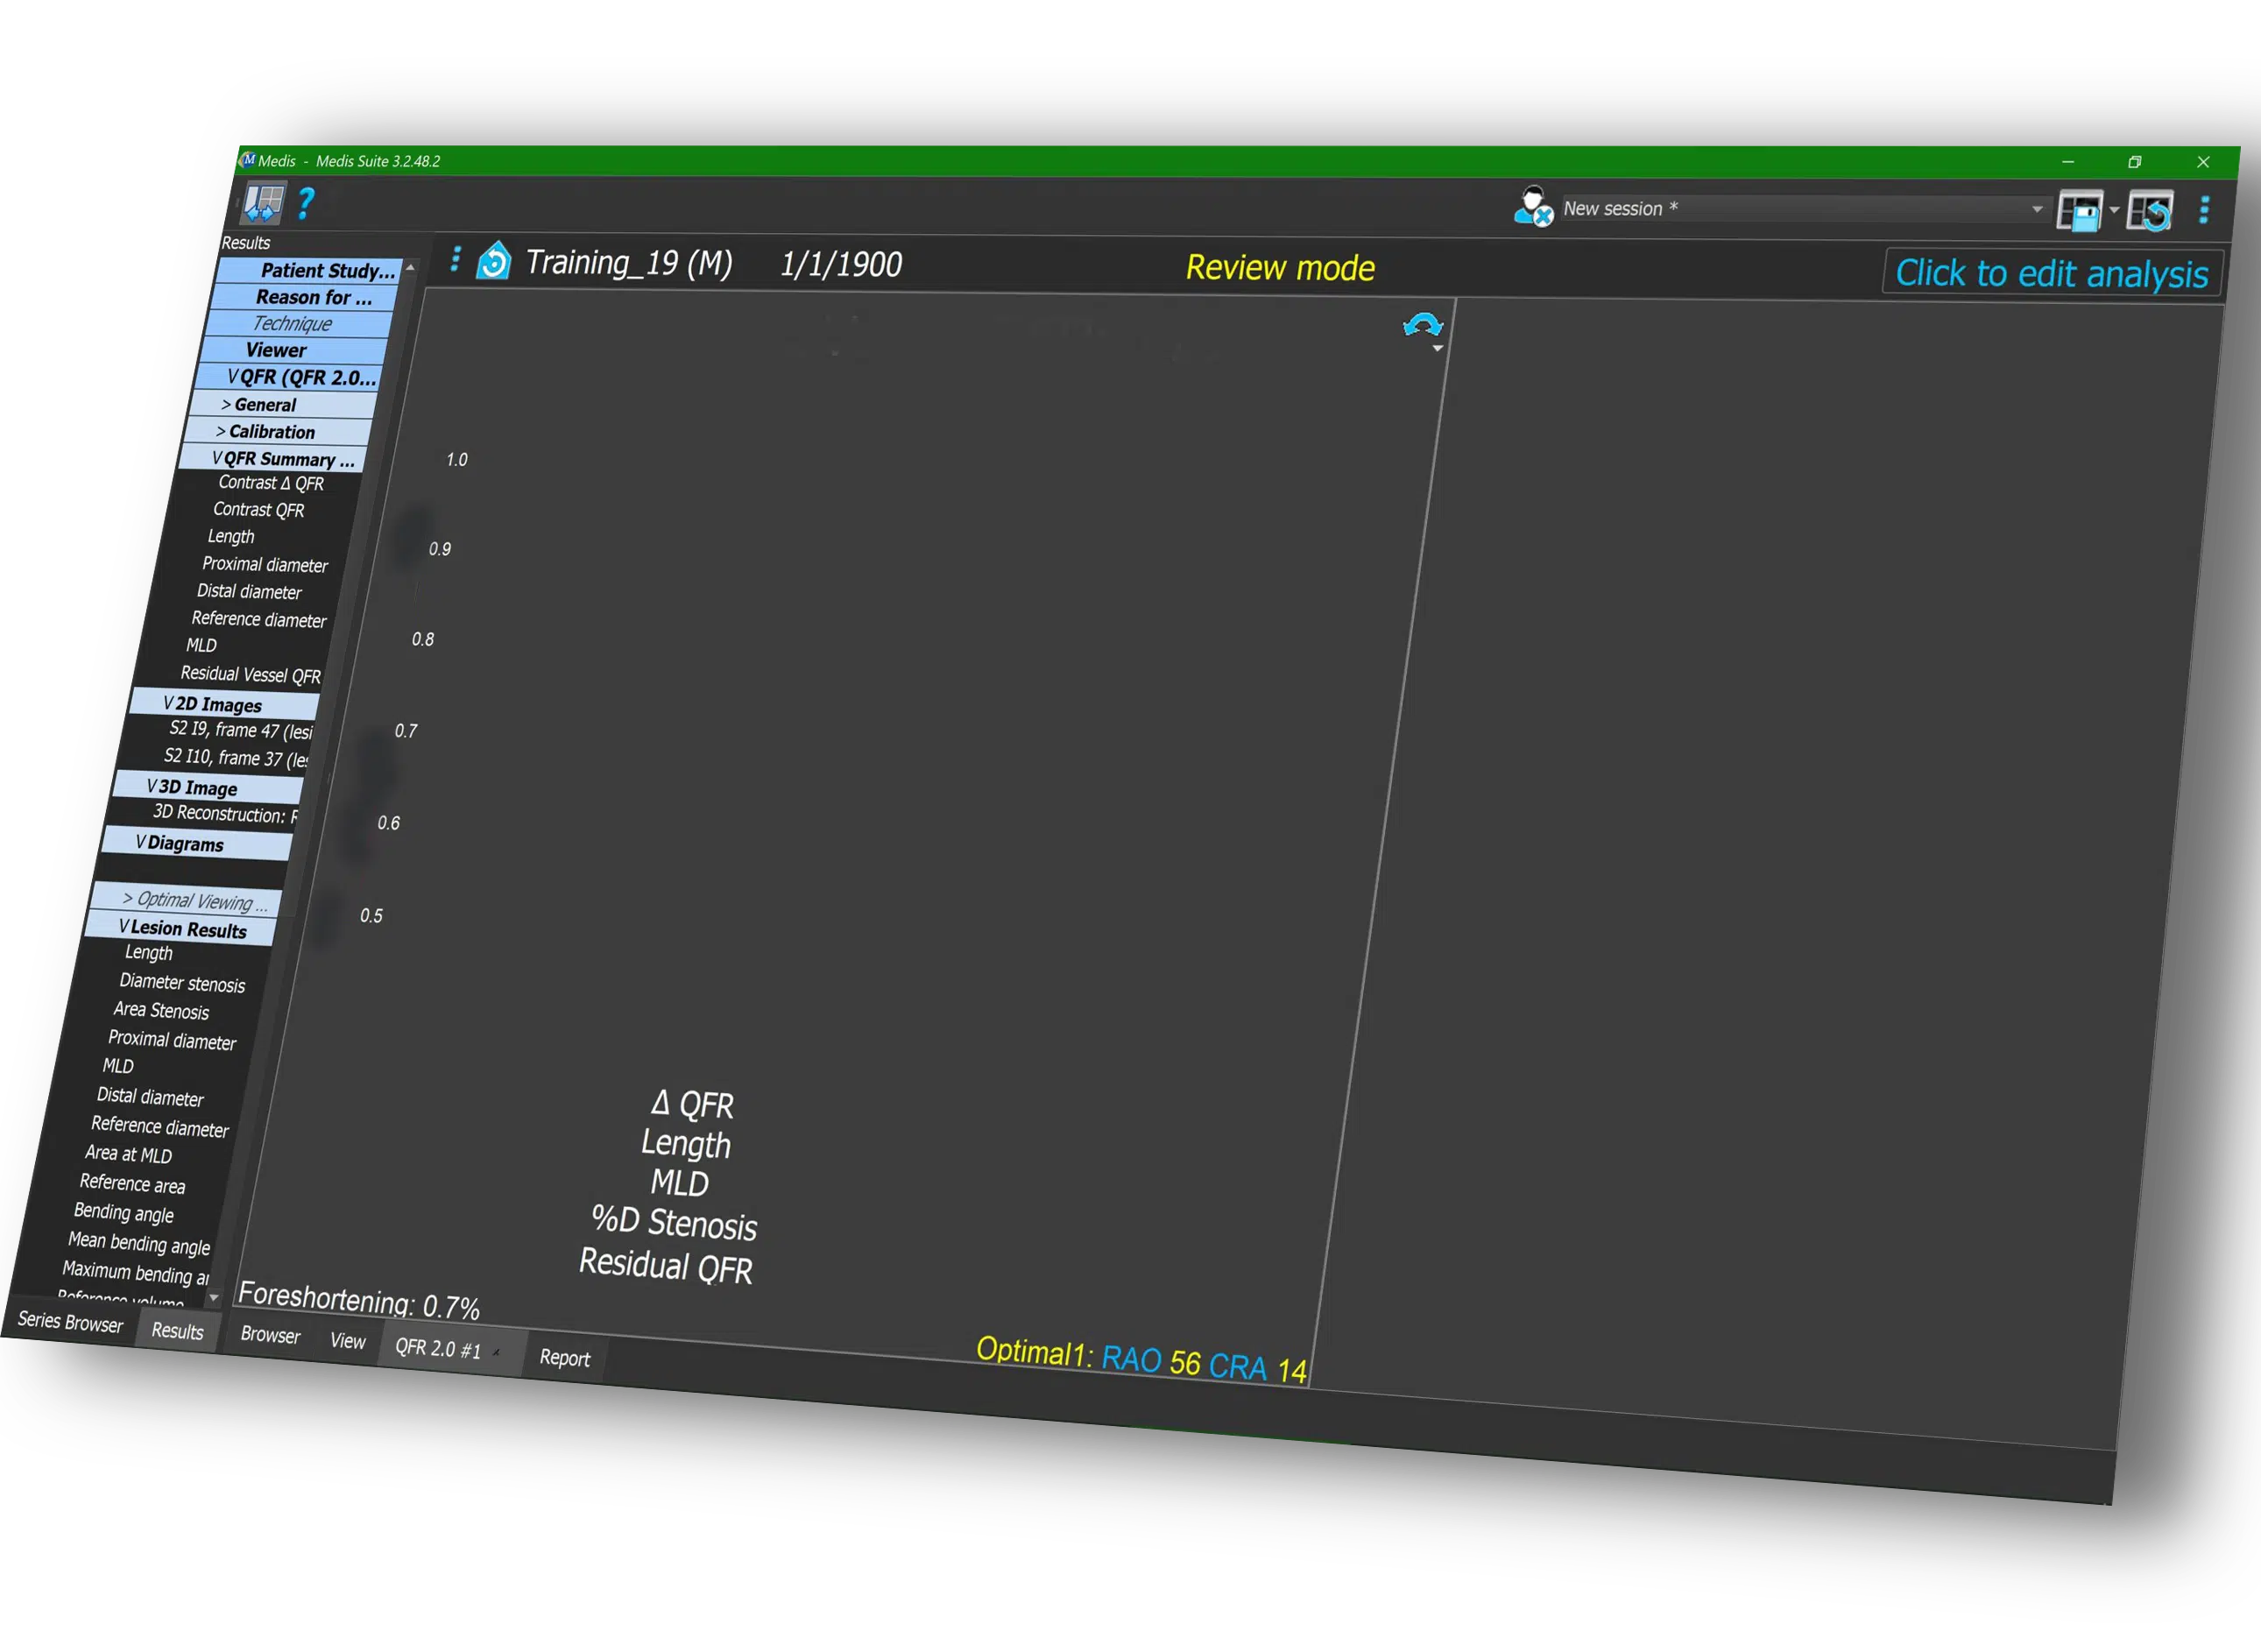Toggle the workspace panels layout icon

coord(263,202)
